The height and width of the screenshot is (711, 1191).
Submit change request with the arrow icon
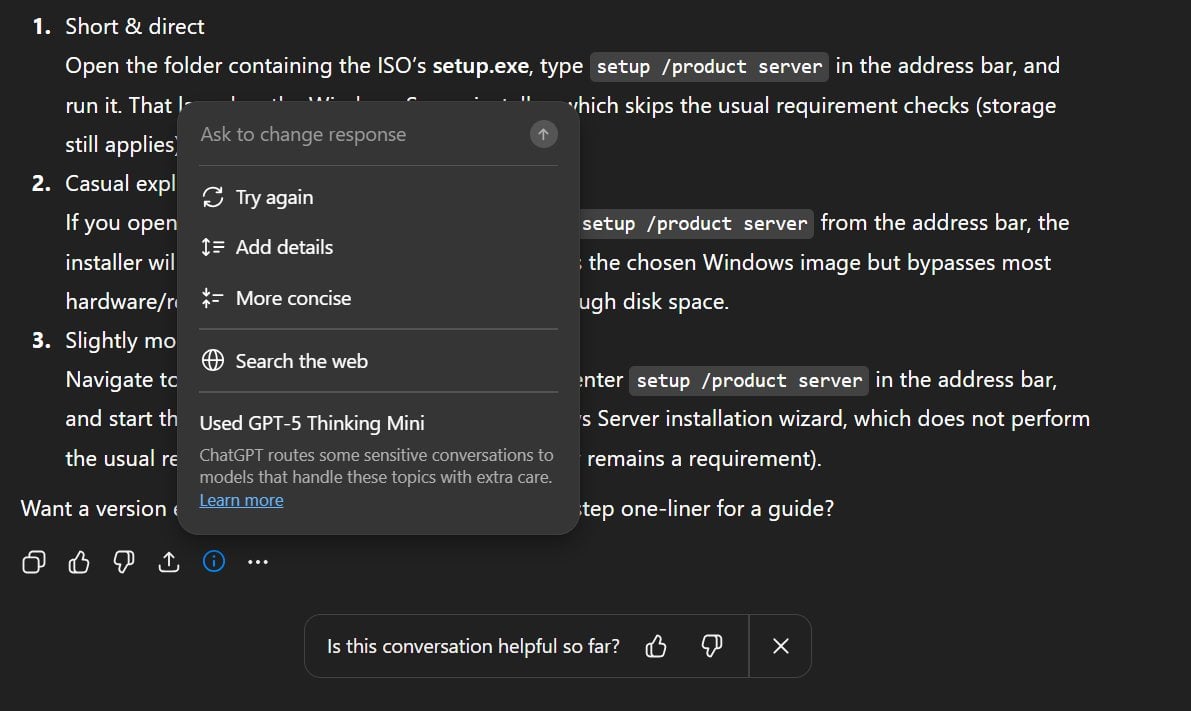click(x=543, y=133)
